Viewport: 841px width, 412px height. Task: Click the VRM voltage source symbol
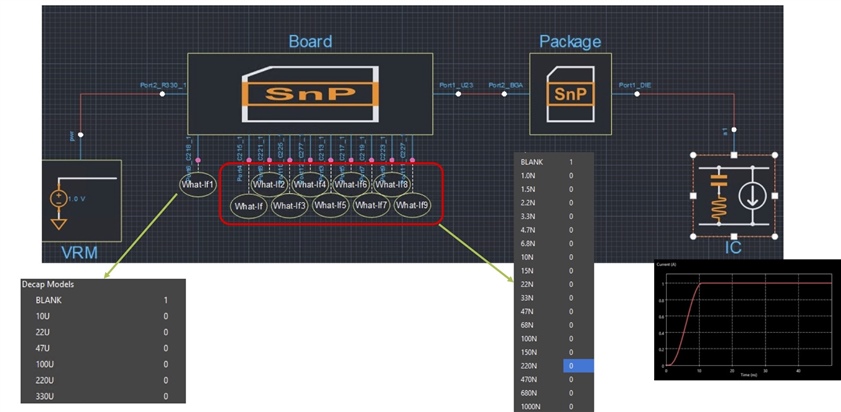coord(58,197)
